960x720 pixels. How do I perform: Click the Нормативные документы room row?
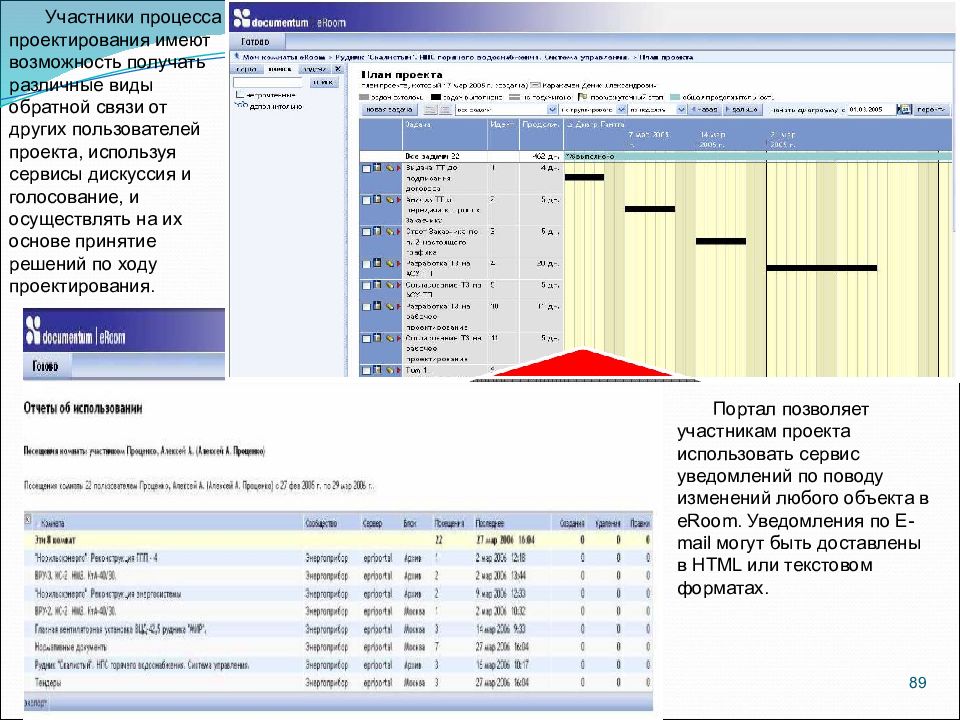point(338,647)
